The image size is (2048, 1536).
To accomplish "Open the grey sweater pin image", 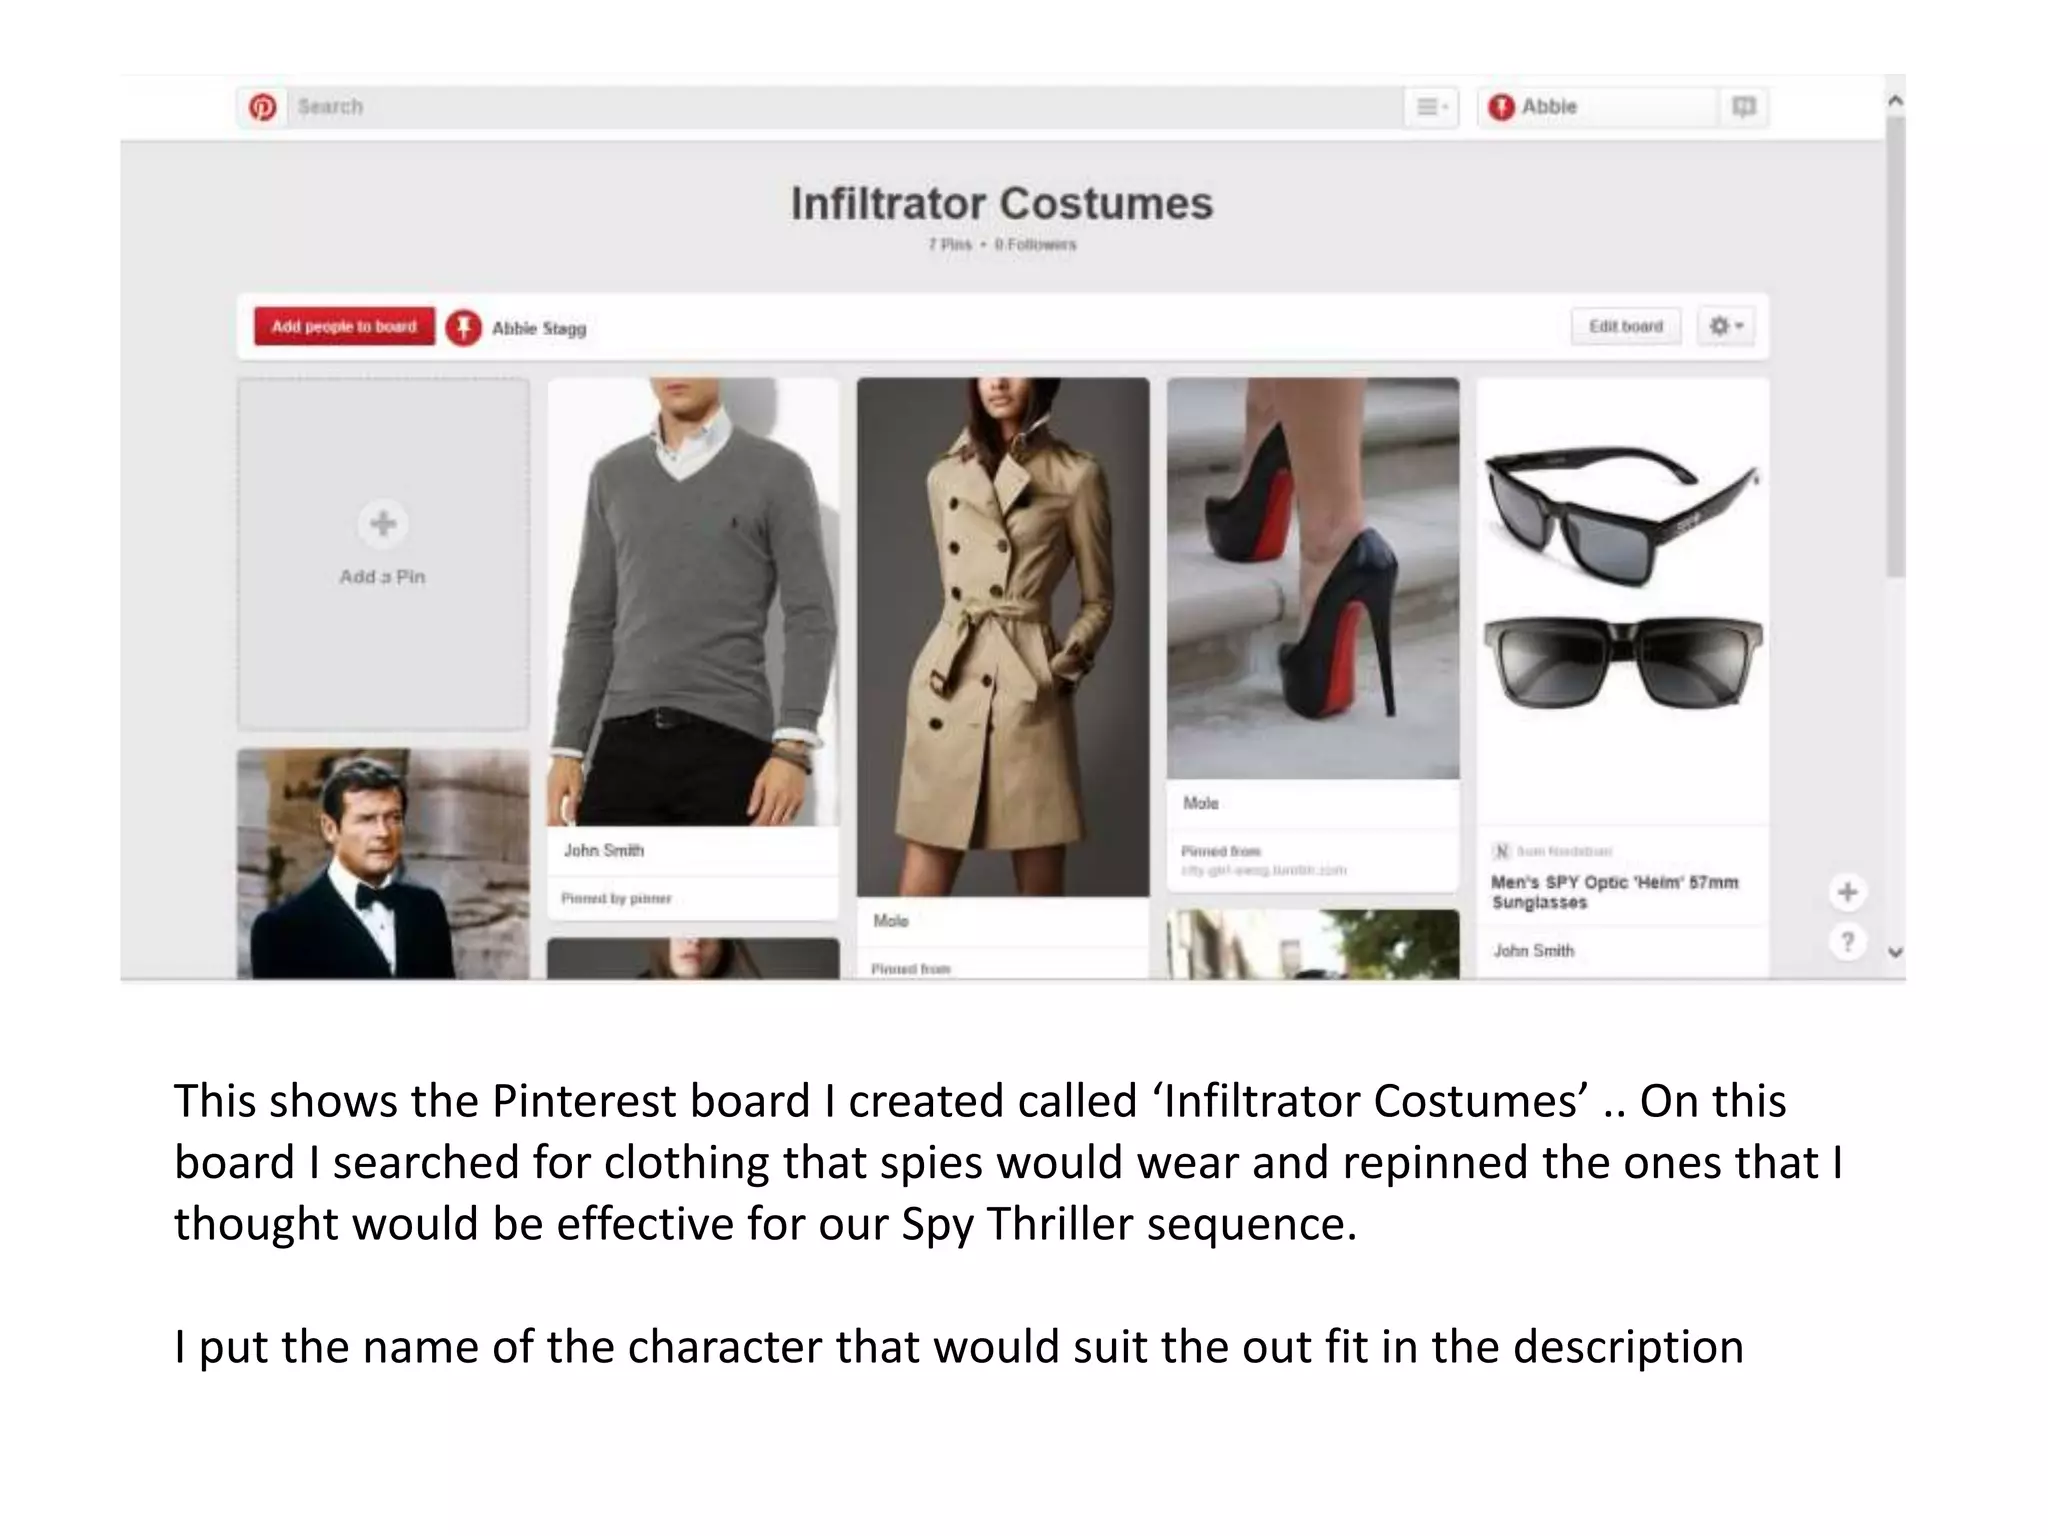I will (692, 600).
